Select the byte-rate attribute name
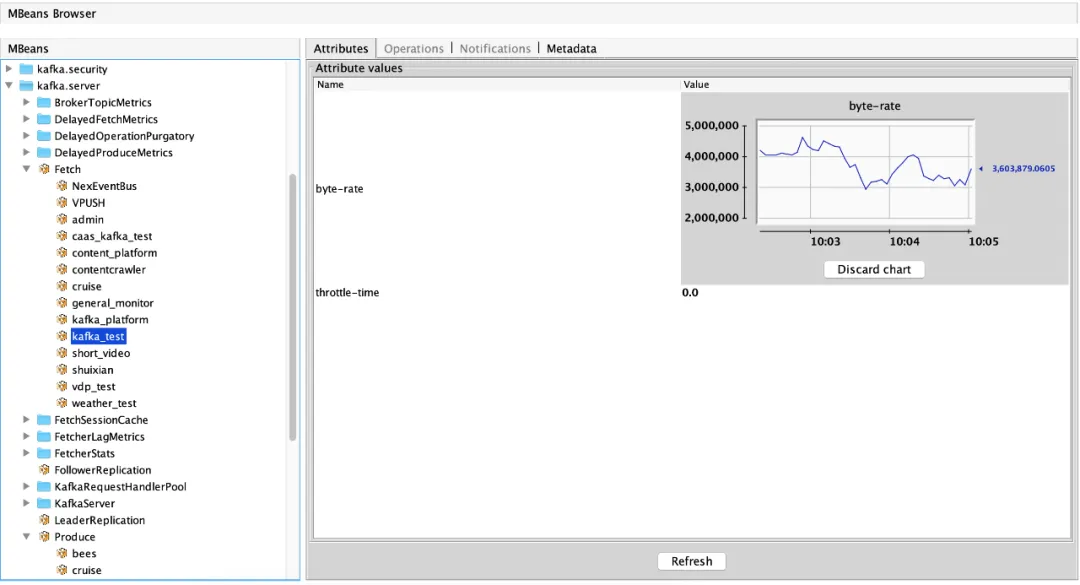The height and width of the screenshot is (585, 1080). click(340, 189)
